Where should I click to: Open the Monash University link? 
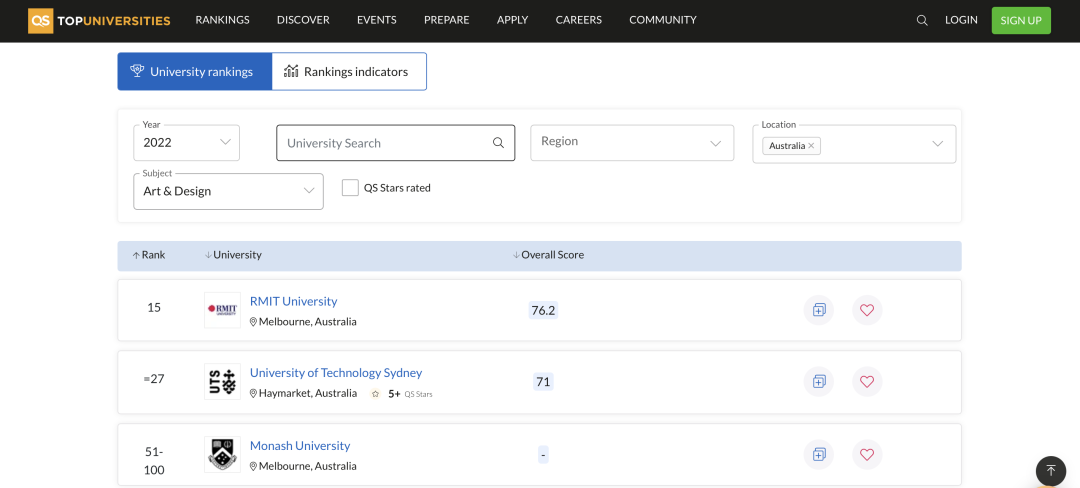300,446
